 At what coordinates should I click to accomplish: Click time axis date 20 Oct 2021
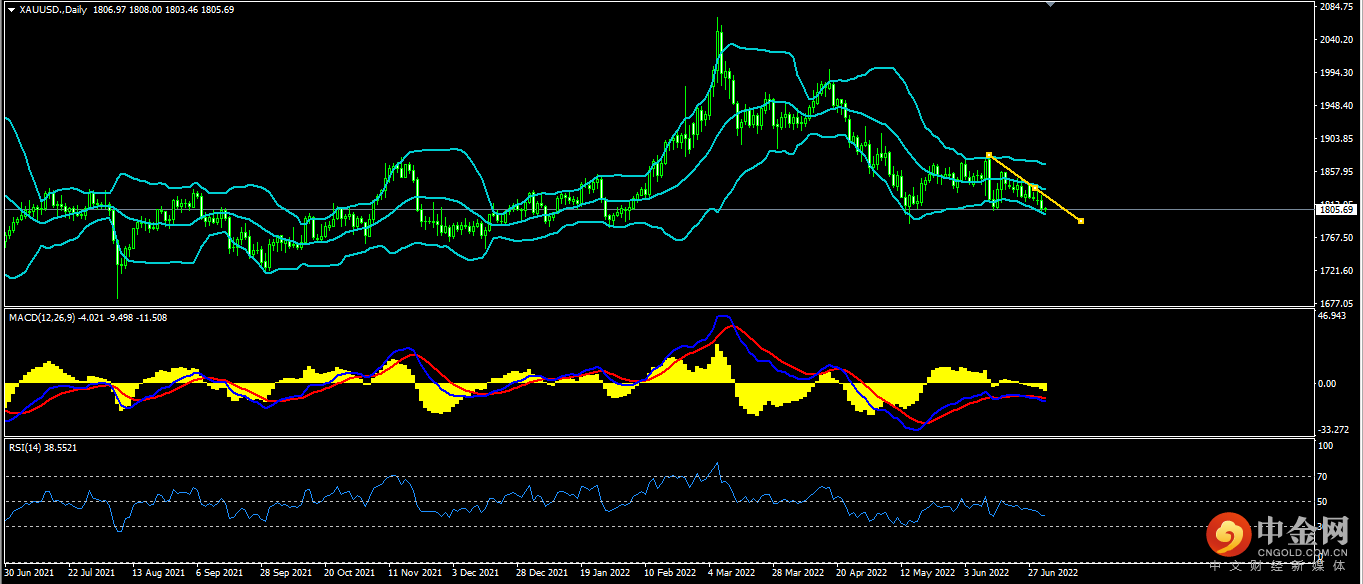click(x=349, y=574)
